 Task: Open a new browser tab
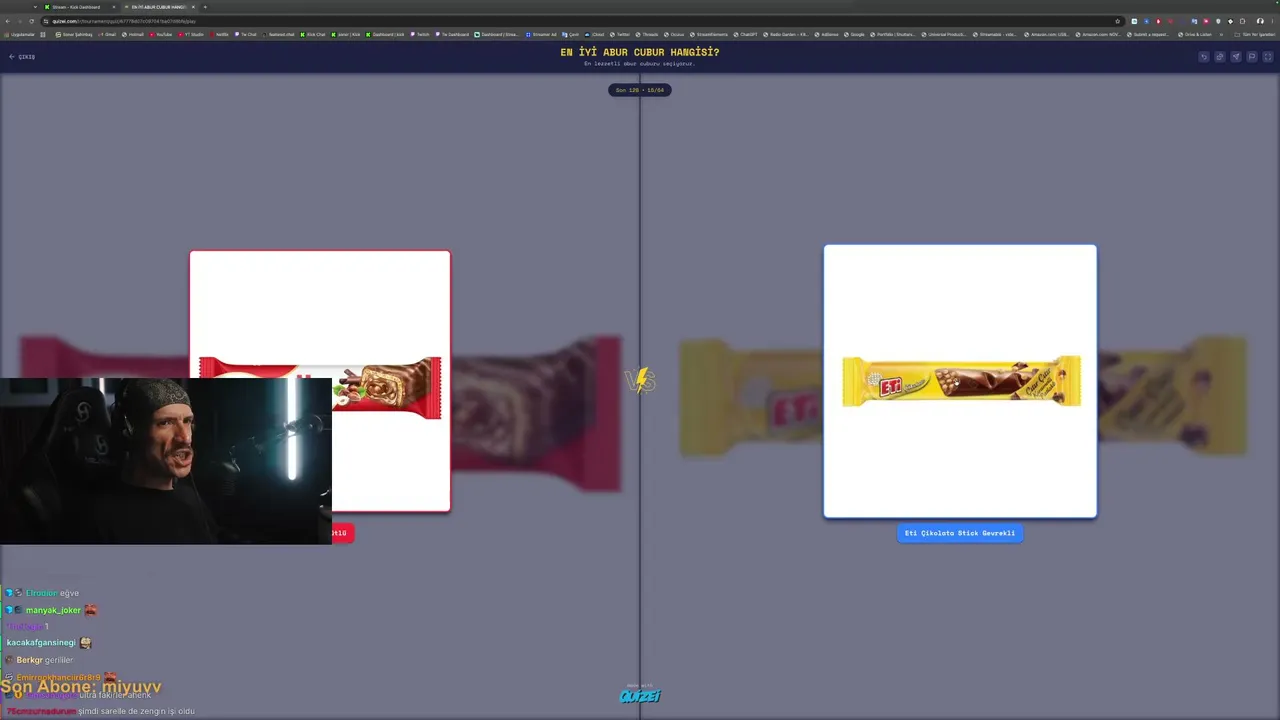205,7
